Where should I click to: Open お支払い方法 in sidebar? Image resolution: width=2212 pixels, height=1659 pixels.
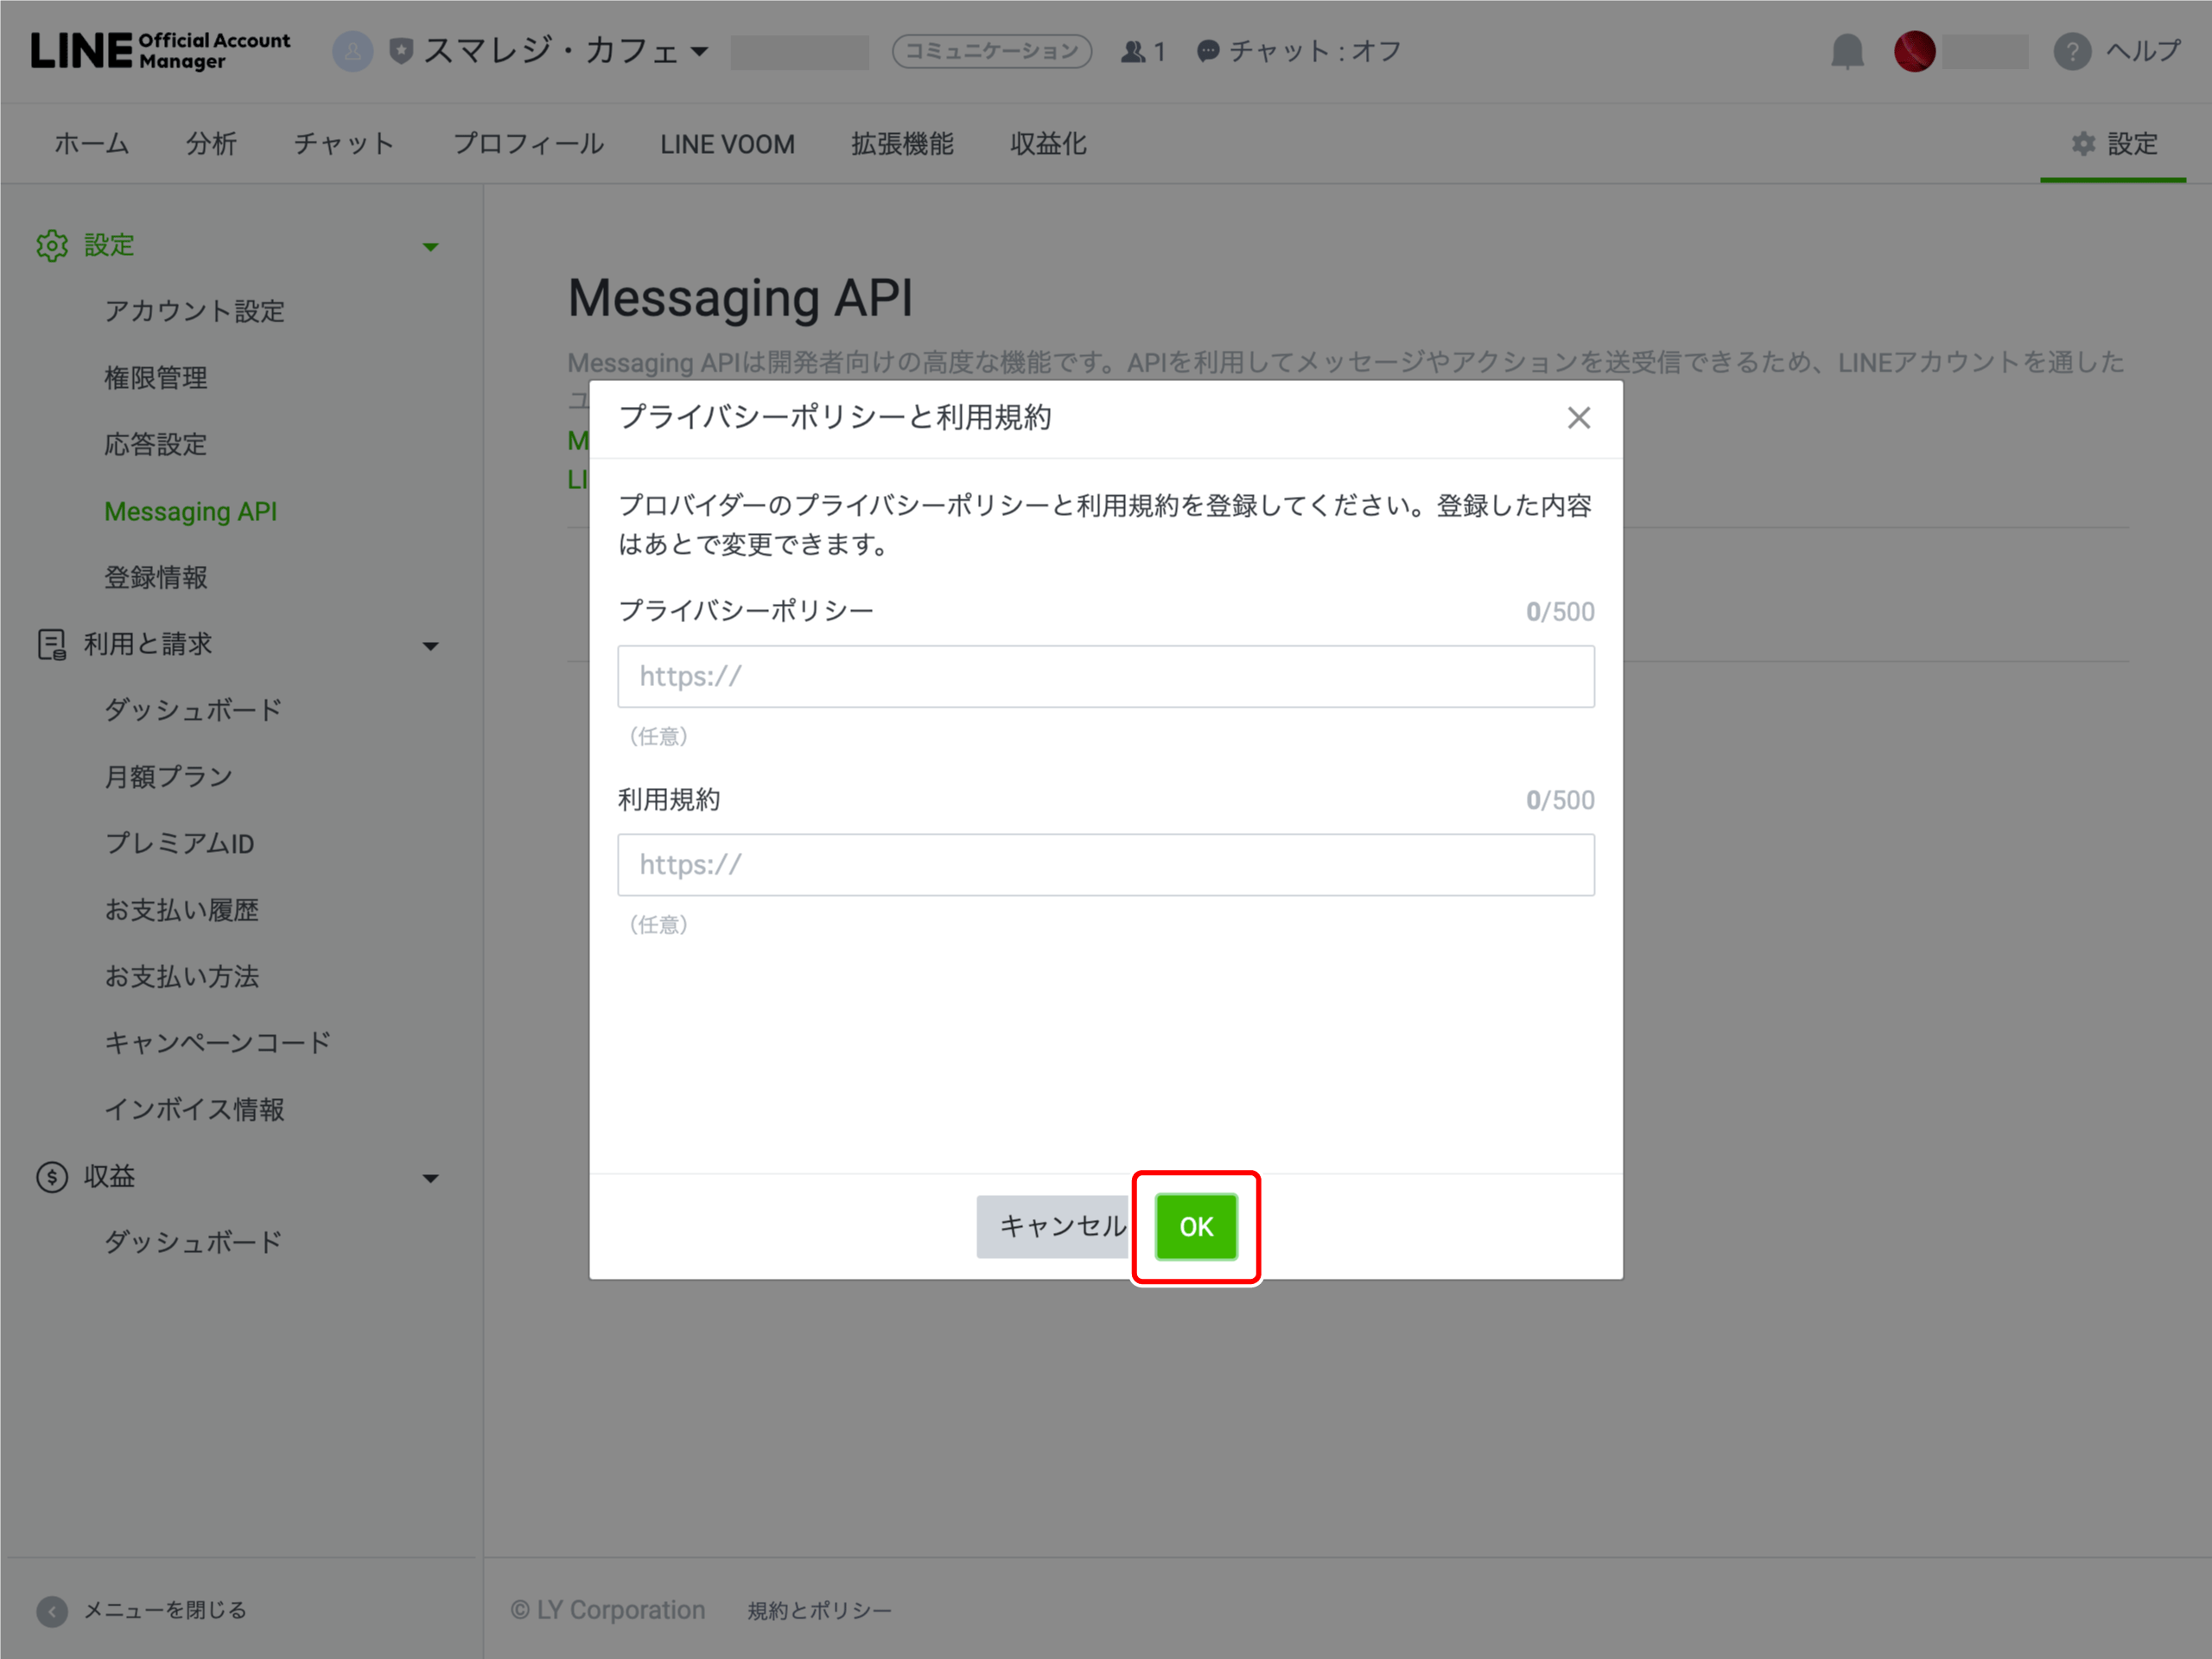[x=182, y=976]
